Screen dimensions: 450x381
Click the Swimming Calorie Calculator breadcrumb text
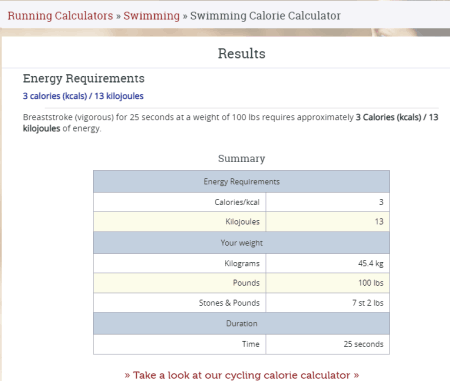[x=265, y=16]
